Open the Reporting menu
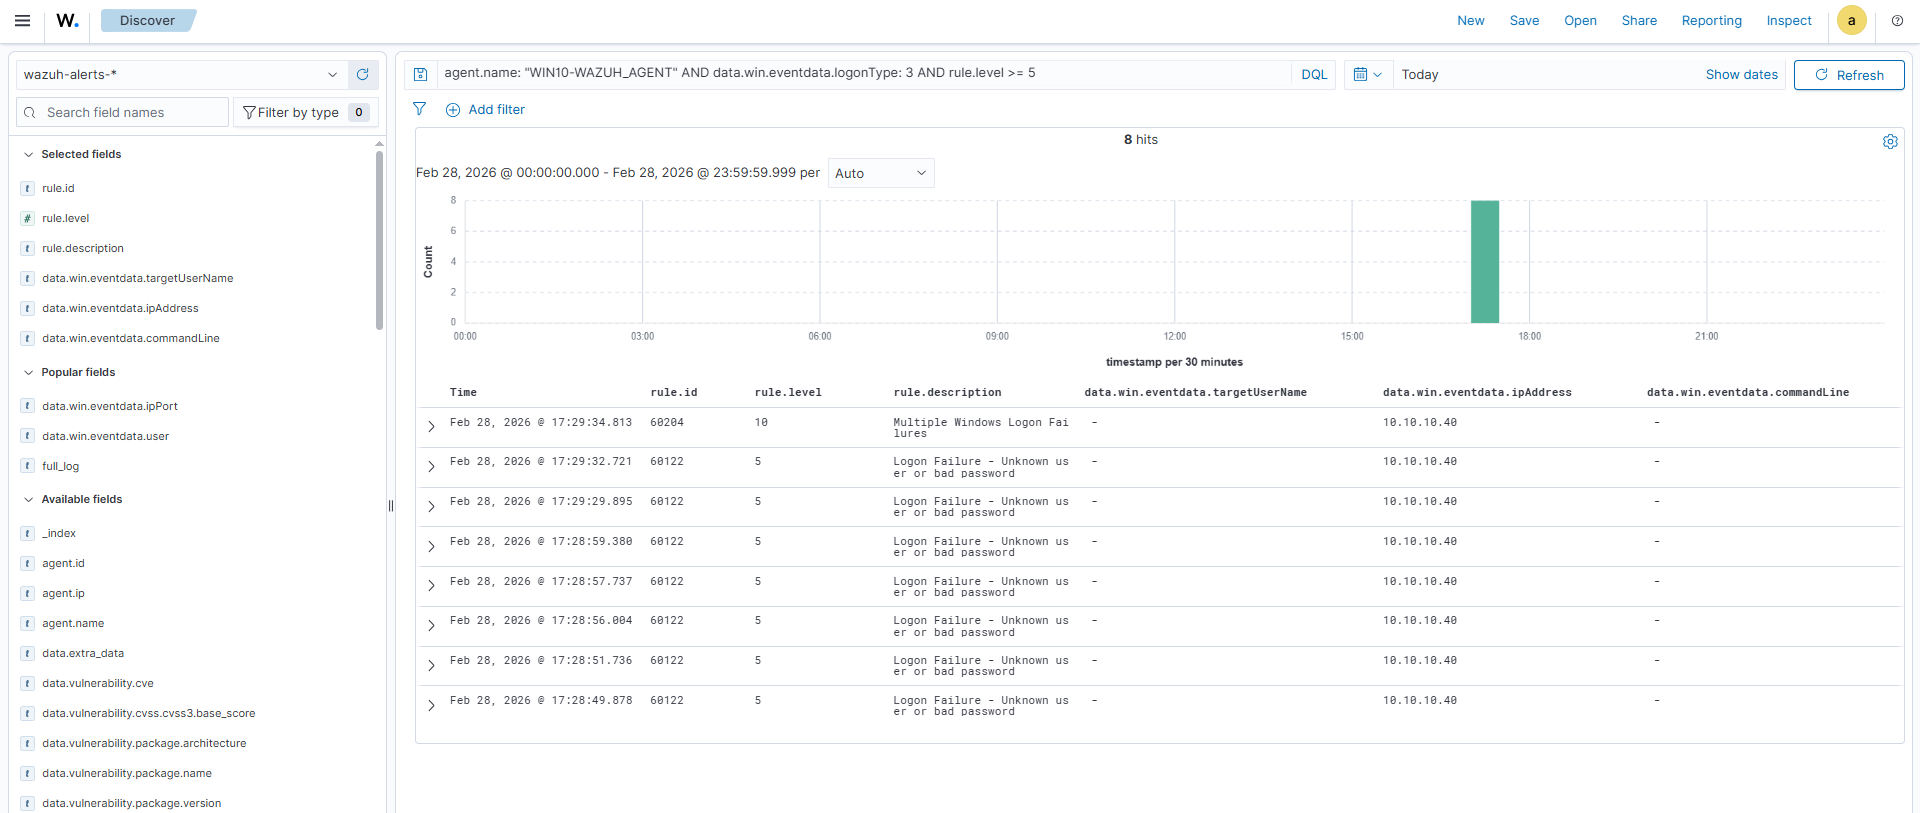The image size is (1920, 813). (x=1711, y=21)
